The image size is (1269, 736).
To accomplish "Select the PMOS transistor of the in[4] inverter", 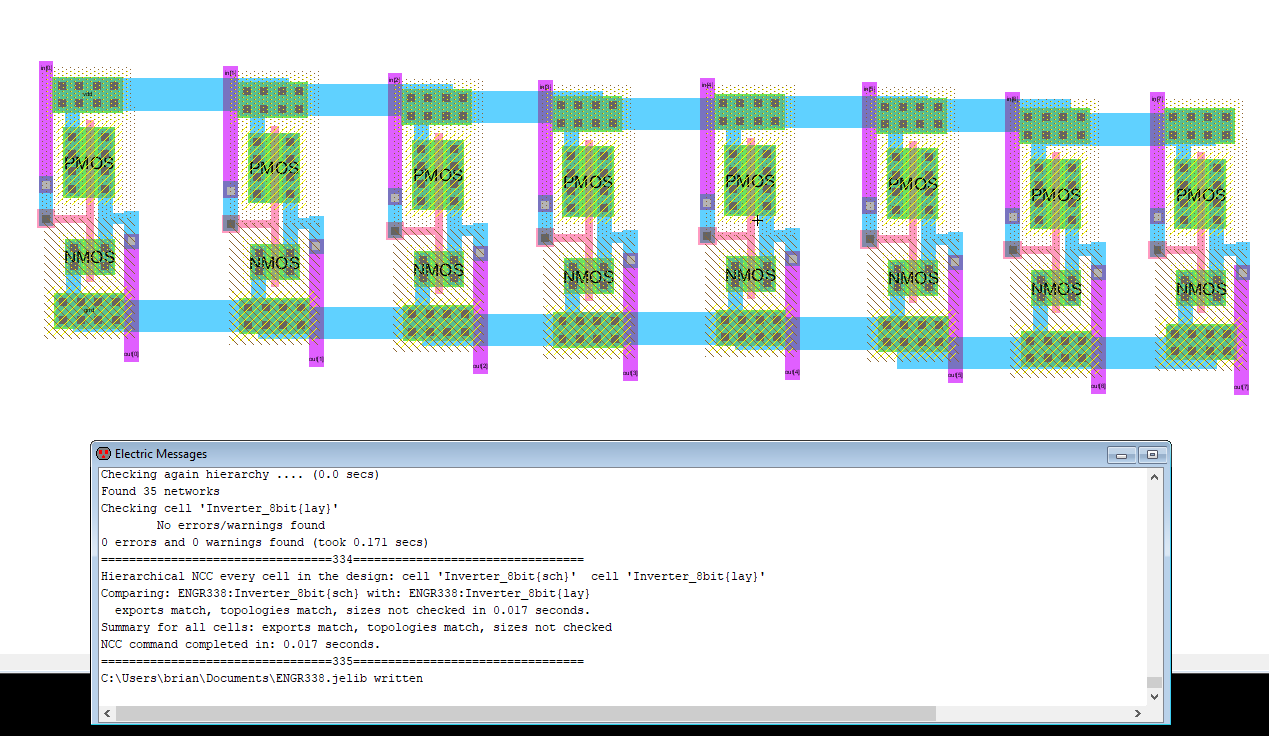I will tap(749, 181).
